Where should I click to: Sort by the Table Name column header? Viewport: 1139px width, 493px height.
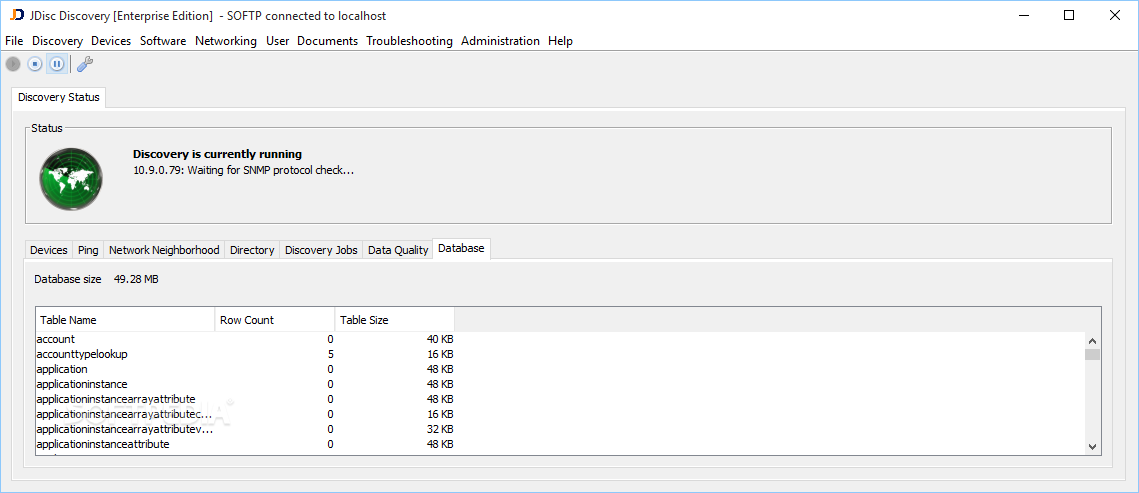[x=125, y=319]
